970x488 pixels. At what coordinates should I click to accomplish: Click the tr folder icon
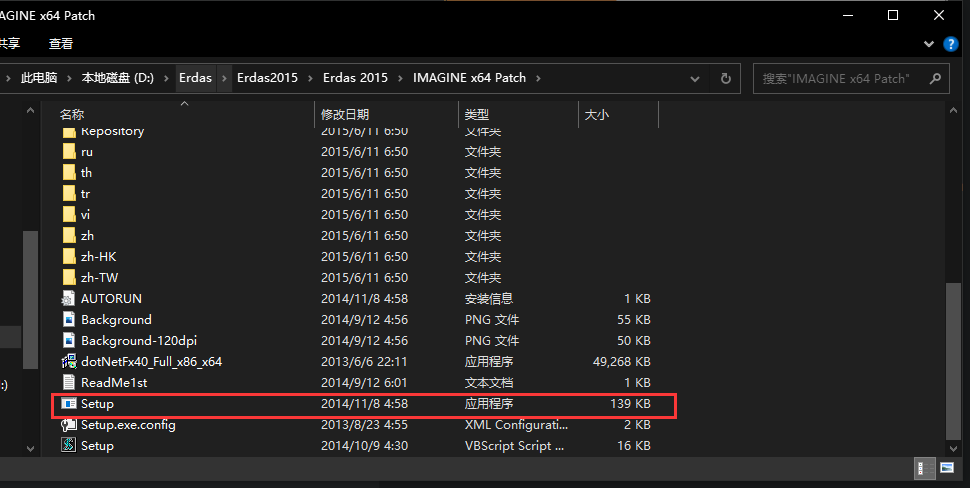point(69,194)
